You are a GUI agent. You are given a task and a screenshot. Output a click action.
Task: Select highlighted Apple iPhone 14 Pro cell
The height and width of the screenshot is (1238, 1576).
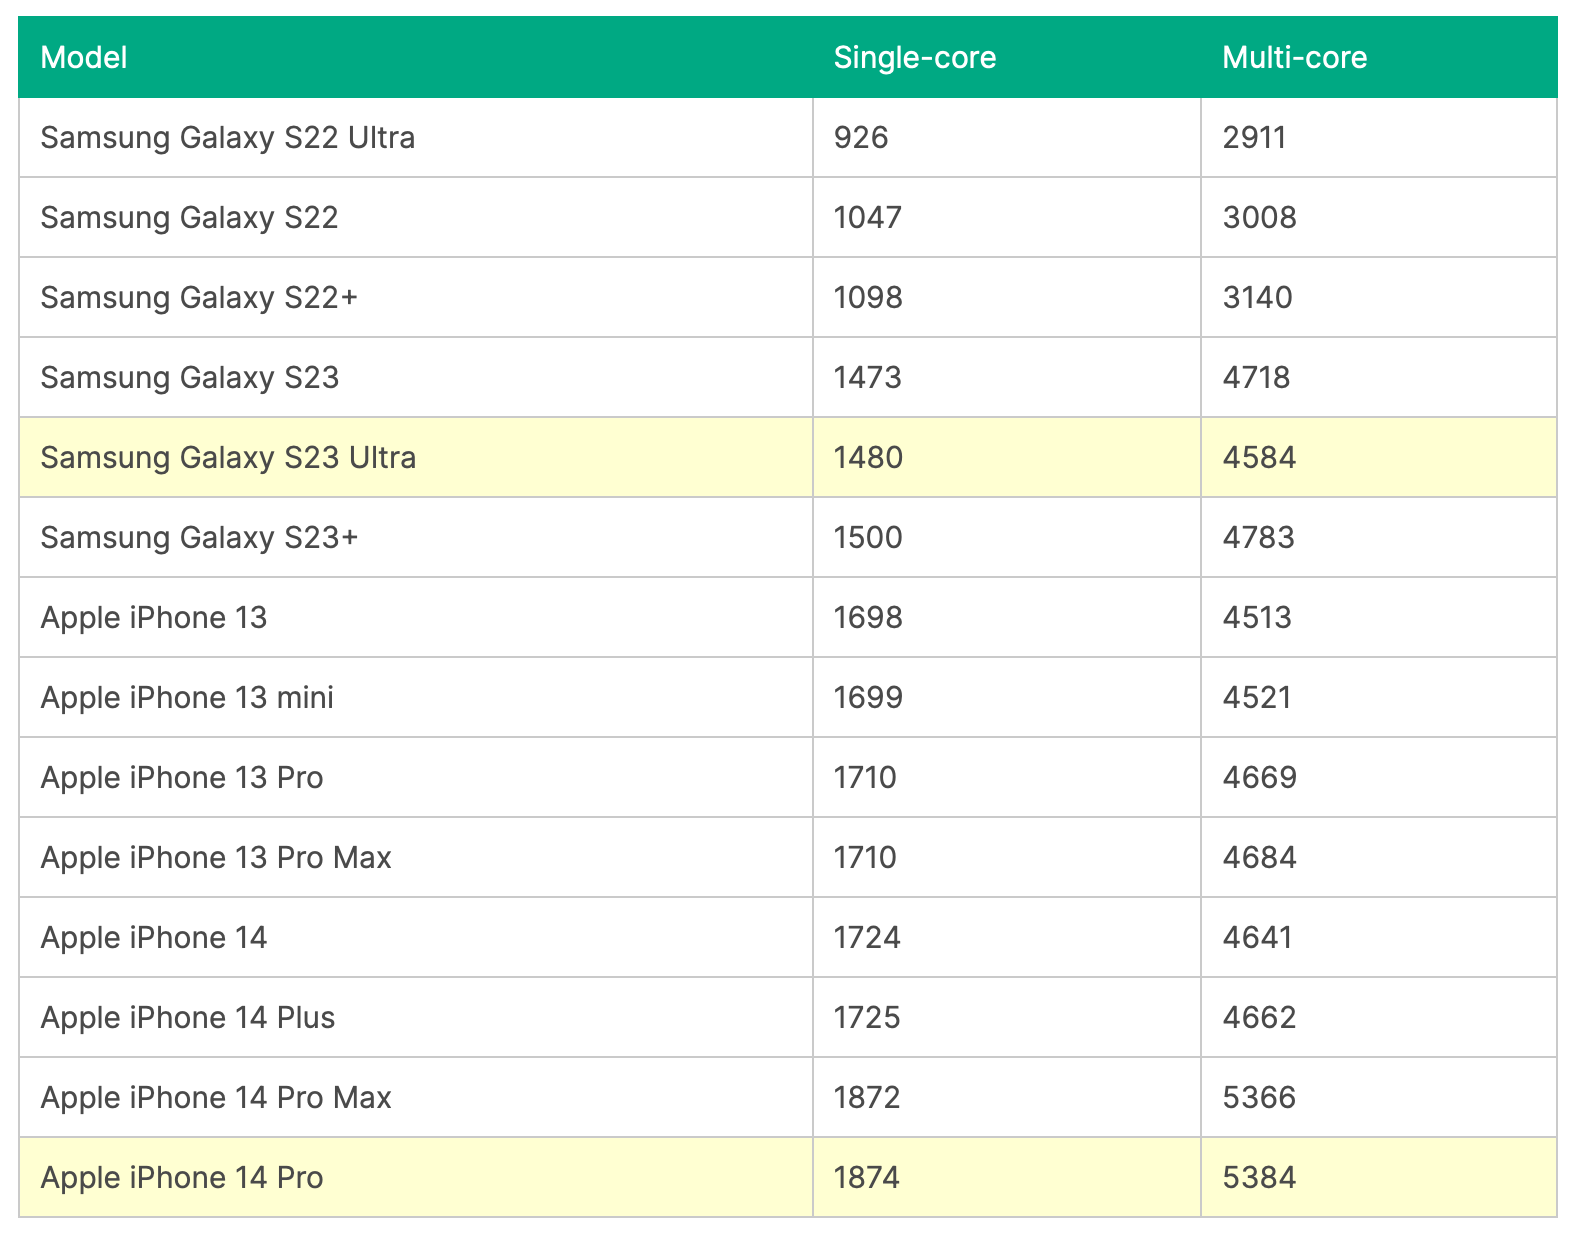point(182,1178)
